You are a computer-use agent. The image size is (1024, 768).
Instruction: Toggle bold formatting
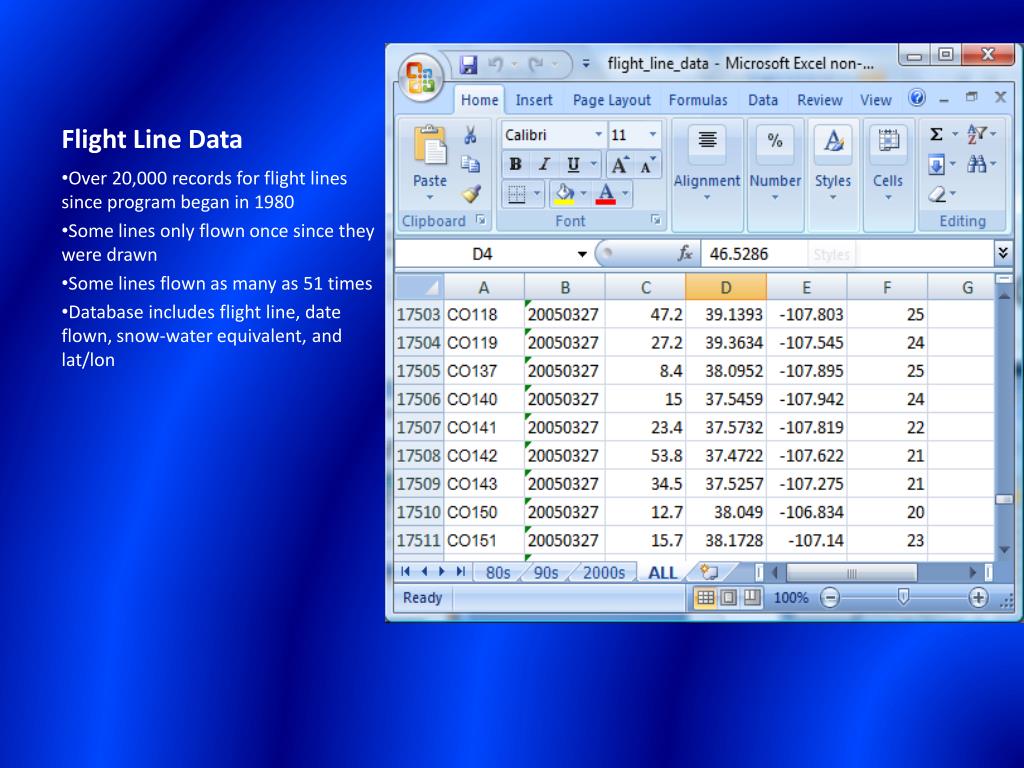pyautogui.click(x=515, y=165)
